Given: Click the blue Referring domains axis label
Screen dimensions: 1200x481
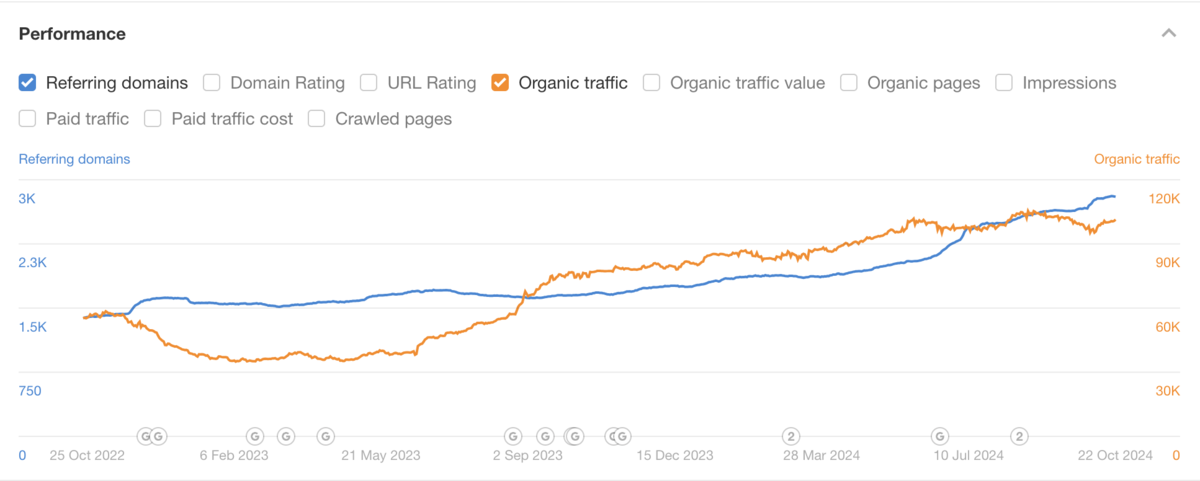Looking at the screenshot, I should [x=74, y=159].
